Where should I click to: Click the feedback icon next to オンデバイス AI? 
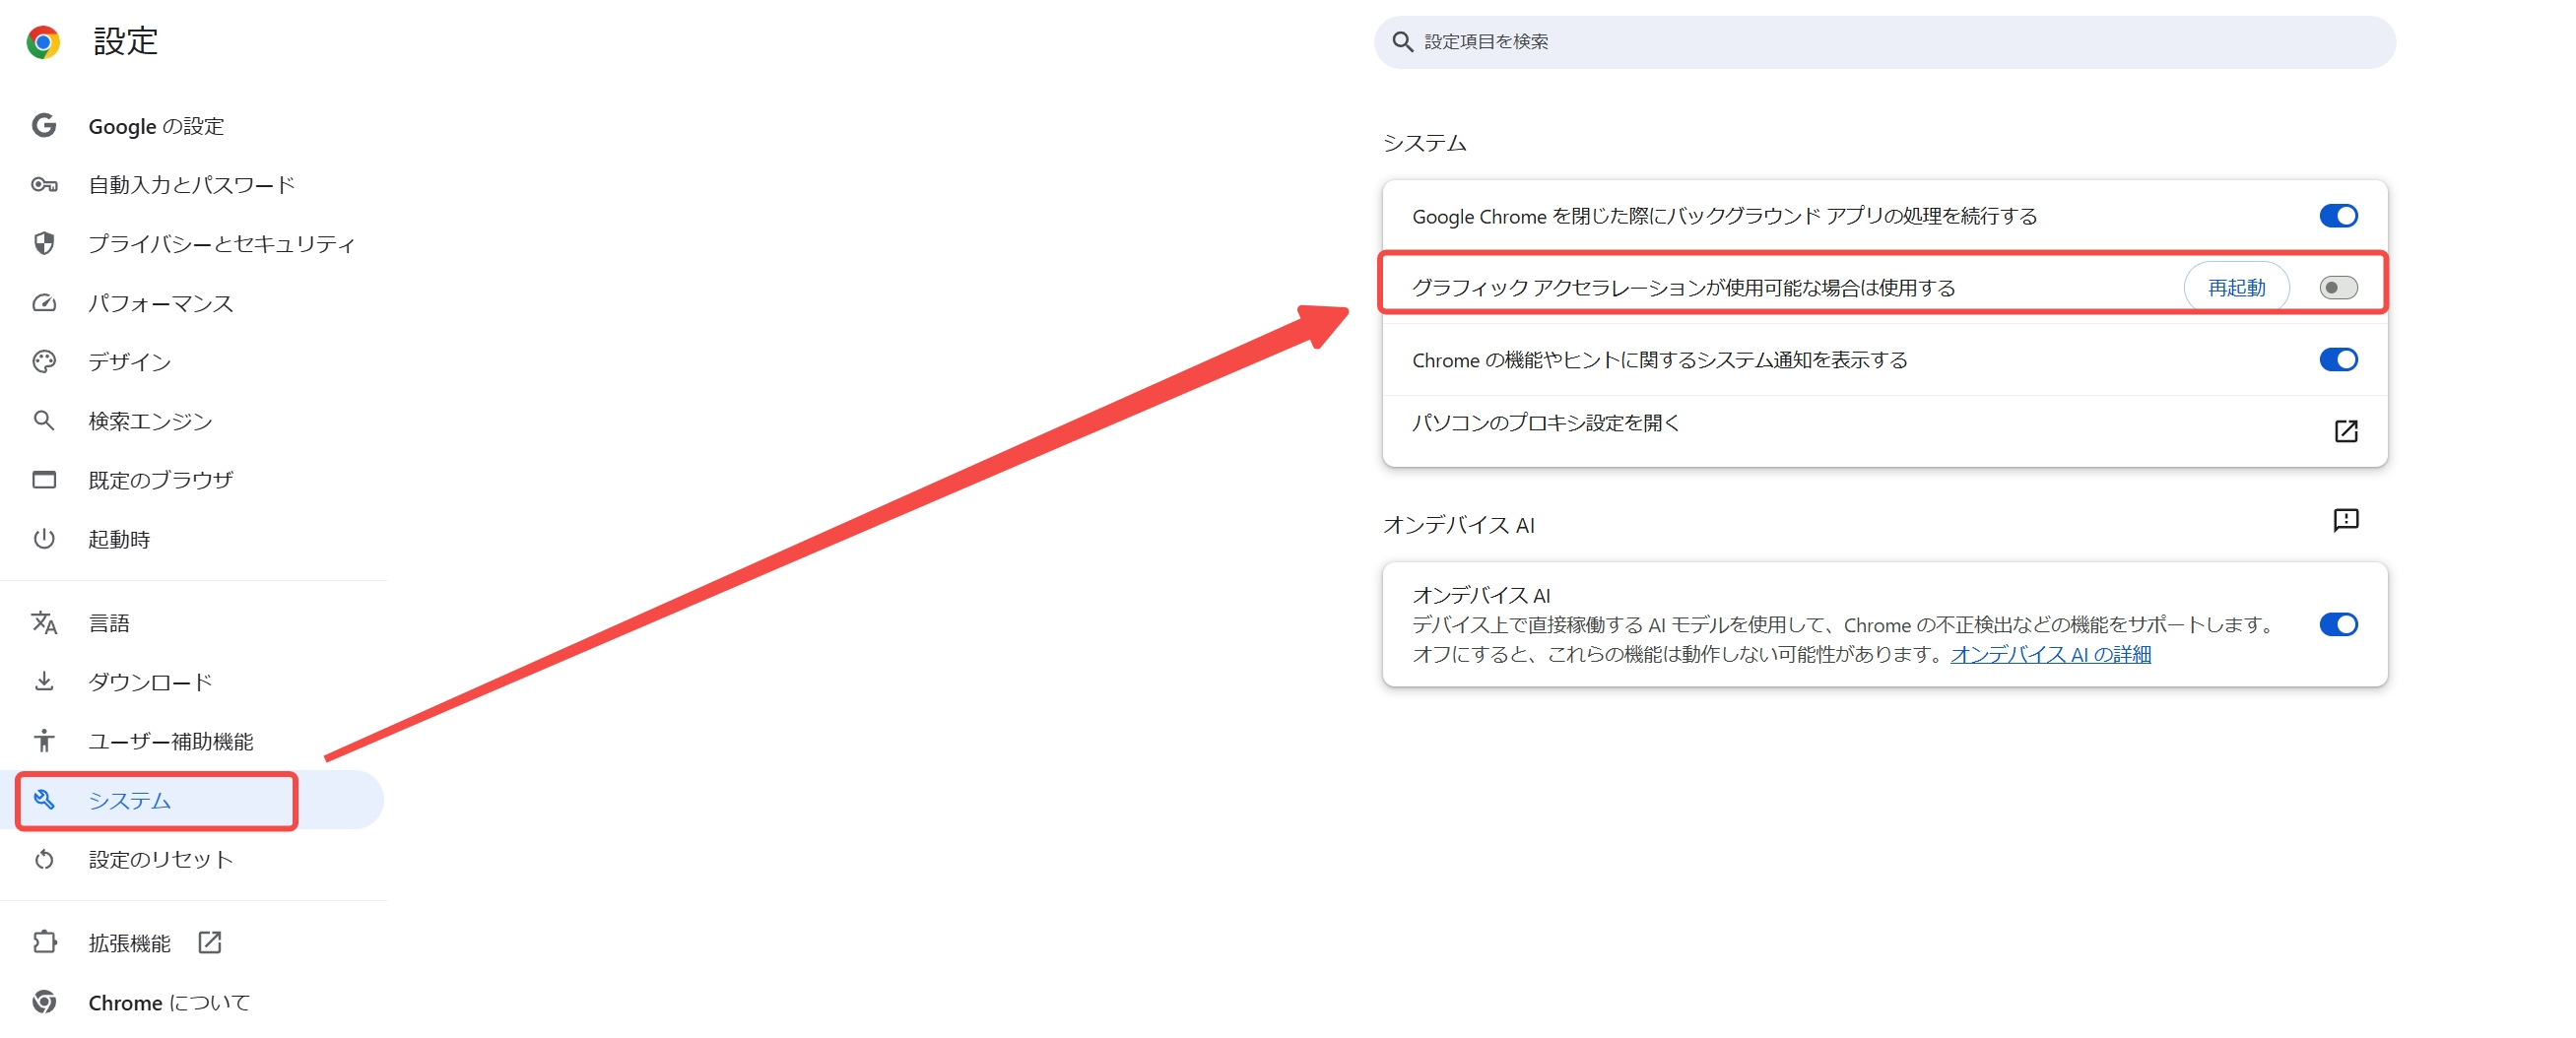2346,520
